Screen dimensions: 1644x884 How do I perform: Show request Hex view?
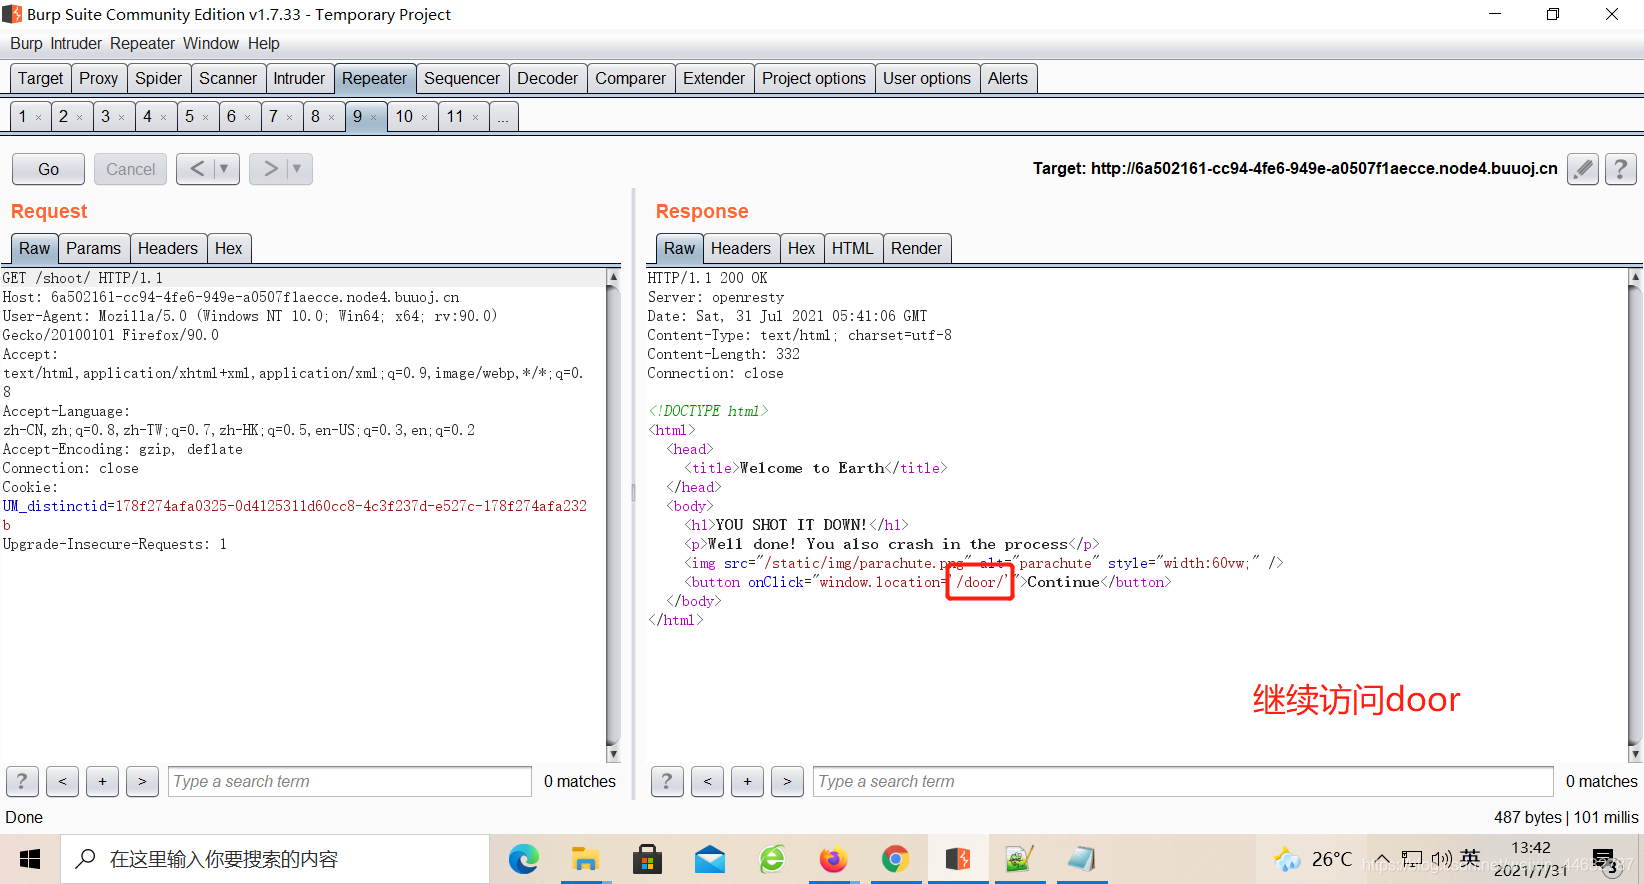click(x=228, y=248)
